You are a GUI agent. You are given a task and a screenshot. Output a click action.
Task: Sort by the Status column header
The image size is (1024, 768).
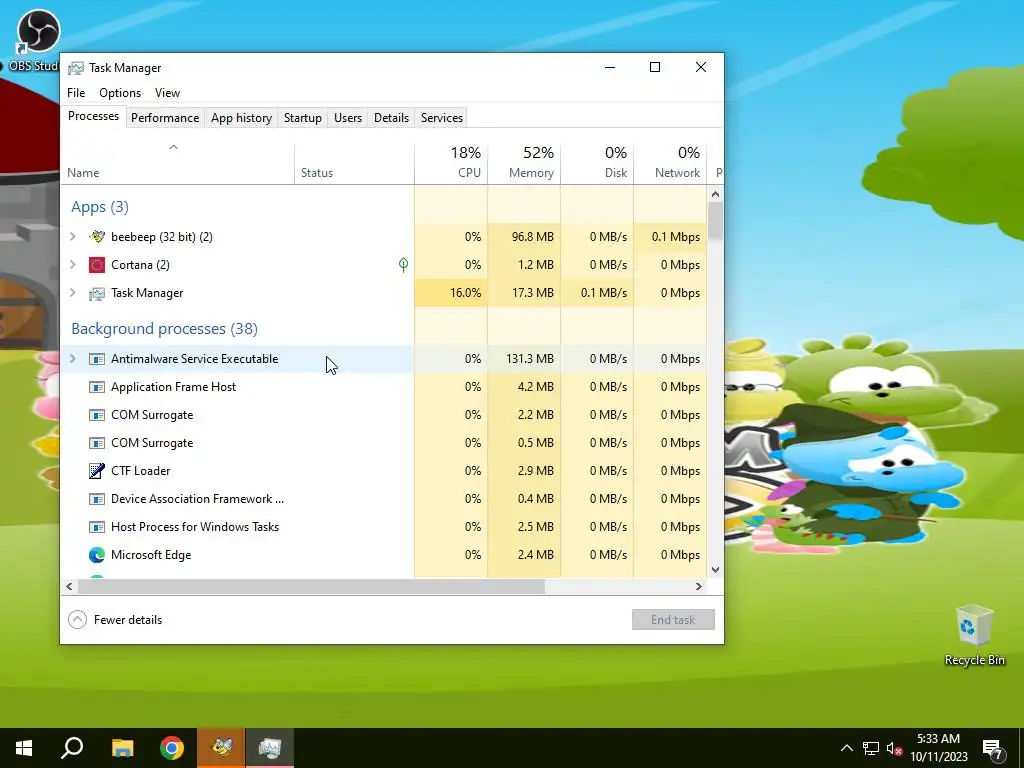click(354, 163)
